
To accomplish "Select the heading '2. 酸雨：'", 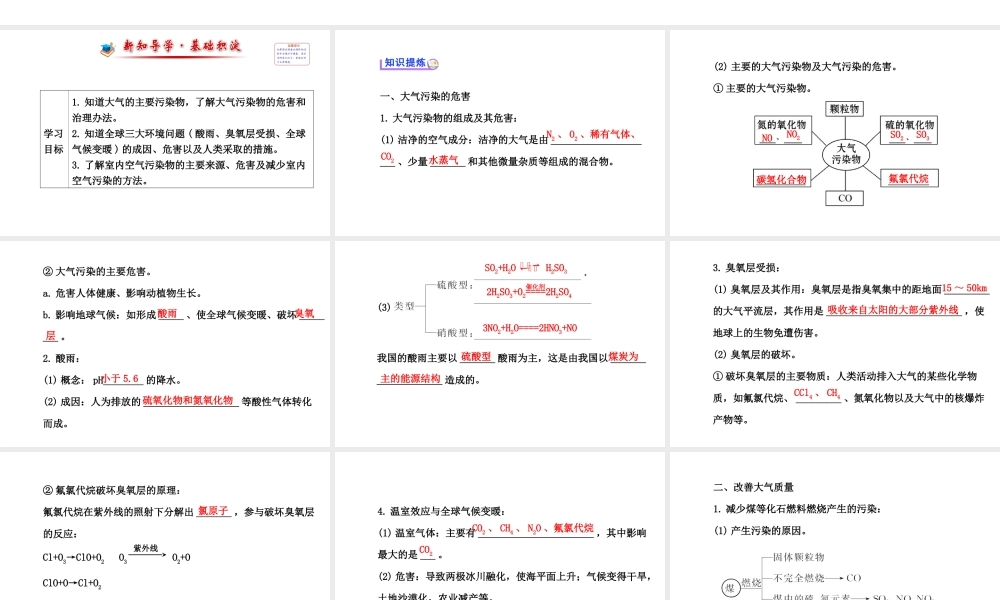I will pos(62,358).
